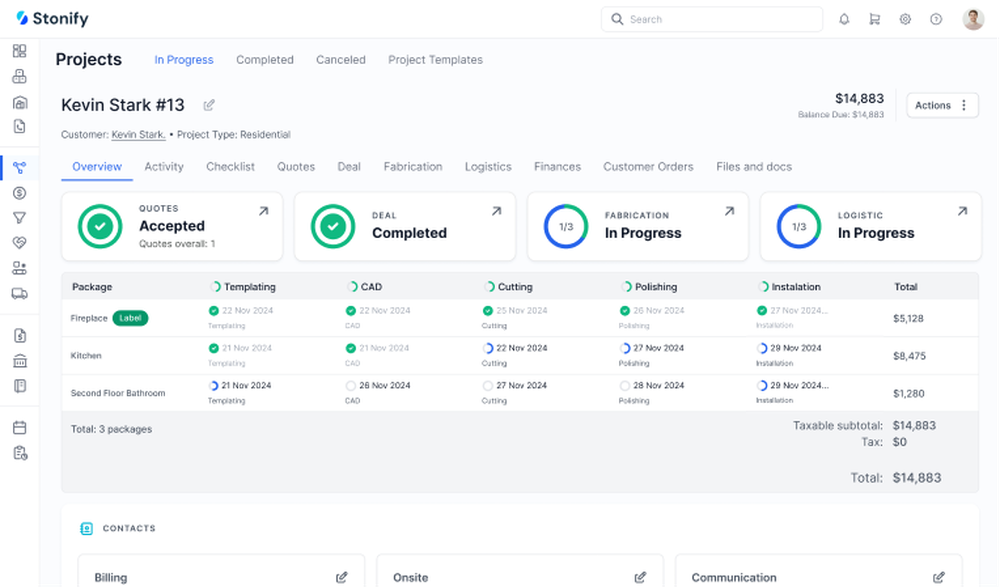The height and width of the screenshot is (587, 1000).
Task: Open the Finances dollar icon in sidebar
Action: point(19,193)
